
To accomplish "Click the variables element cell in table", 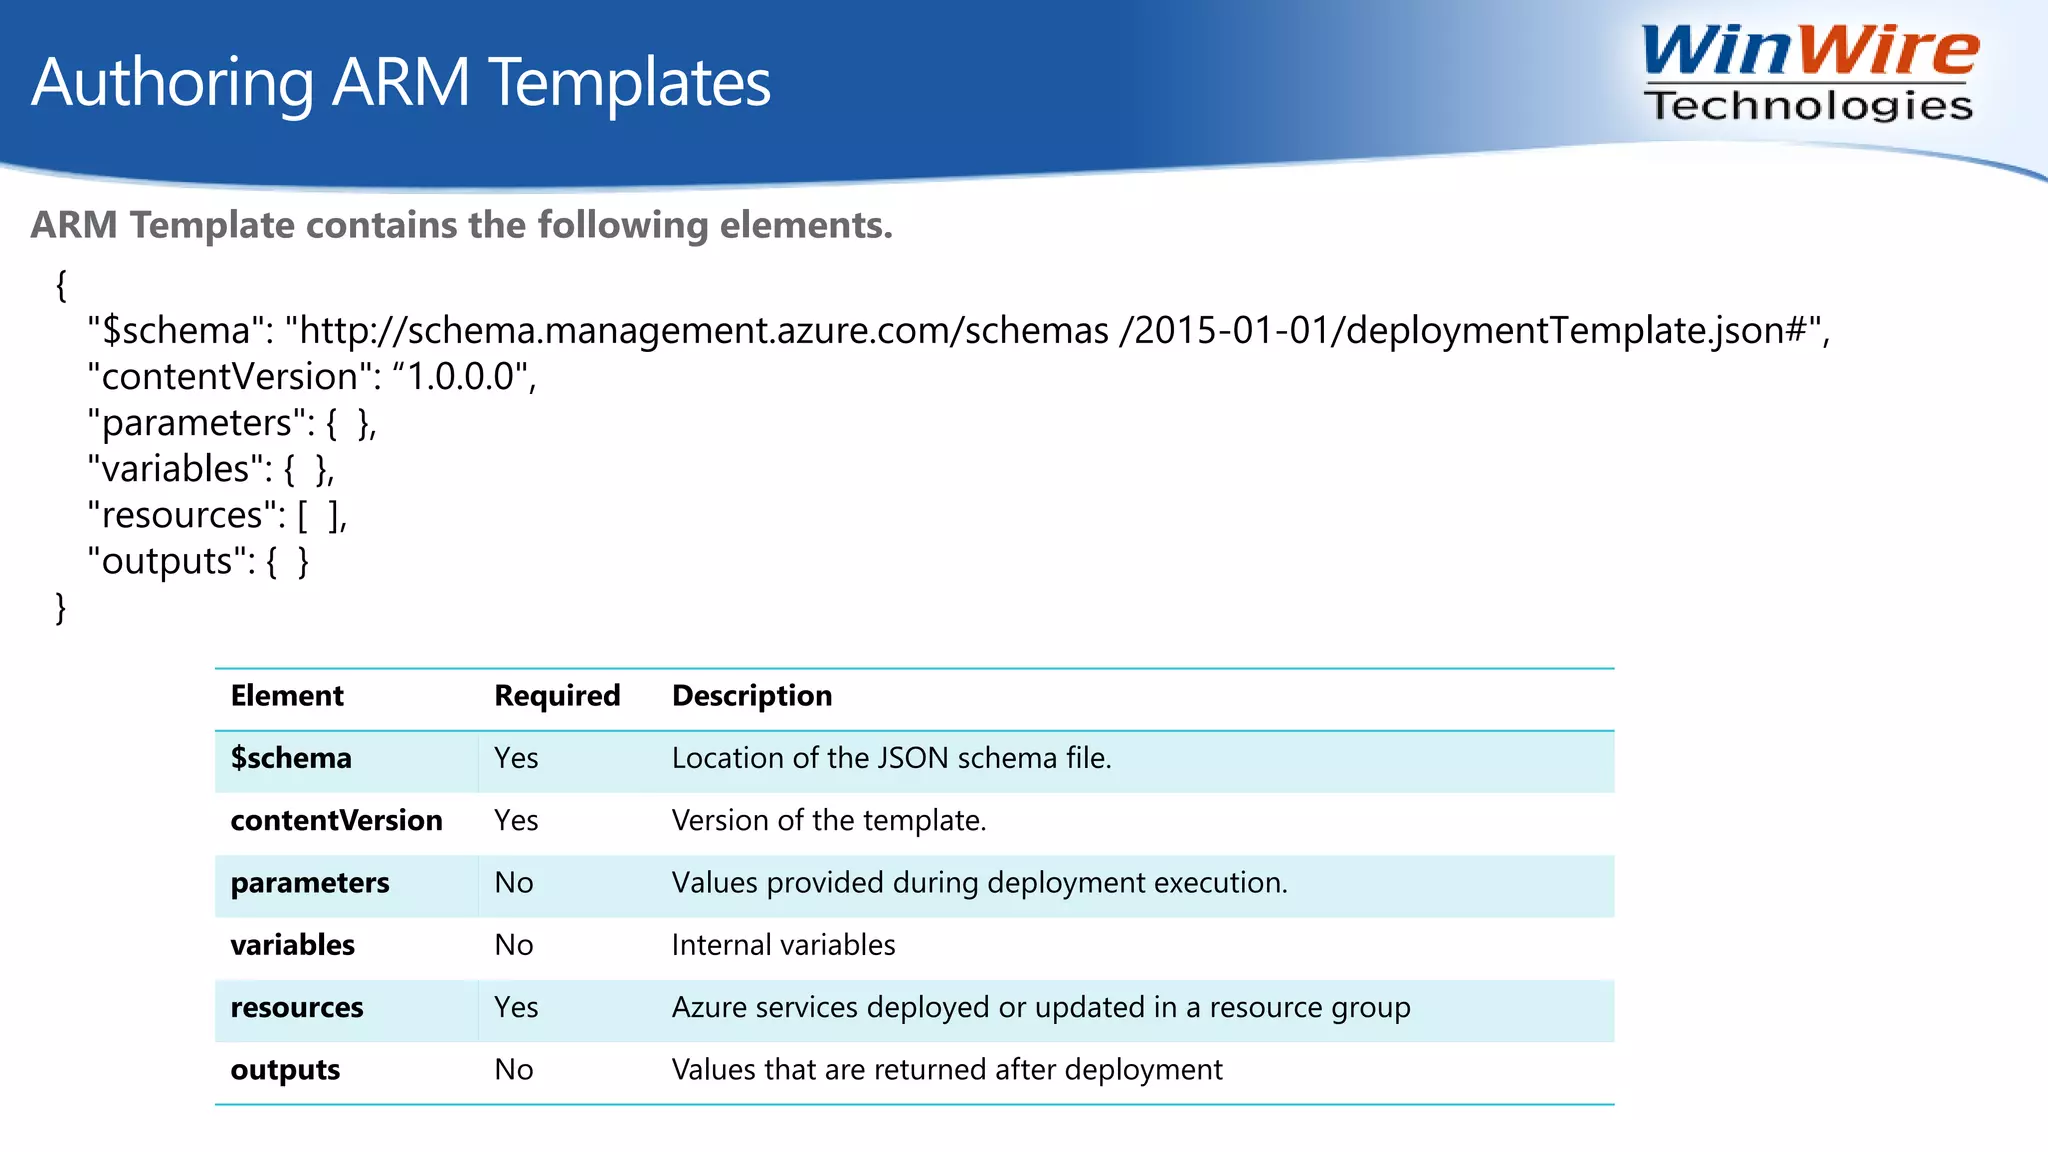I will point(292,945).
